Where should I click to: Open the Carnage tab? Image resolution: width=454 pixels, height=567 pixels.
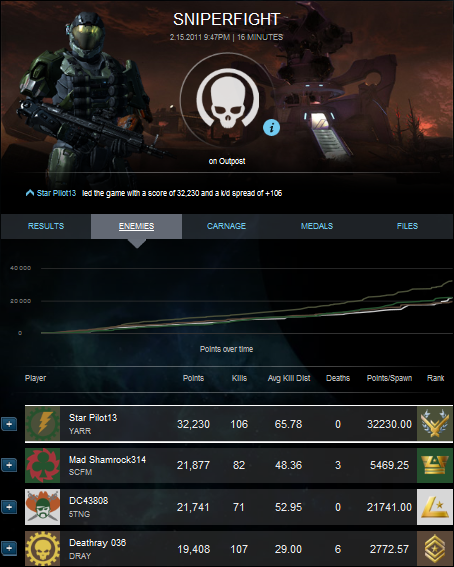(x=227, y=226)
